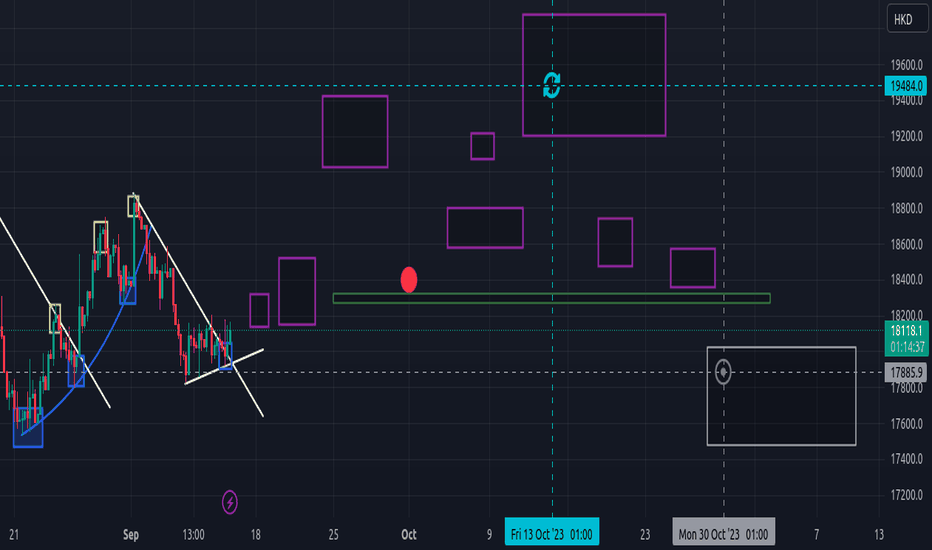Select the large blue box at chart low
932x550 pixels.
tap(28, 428)
